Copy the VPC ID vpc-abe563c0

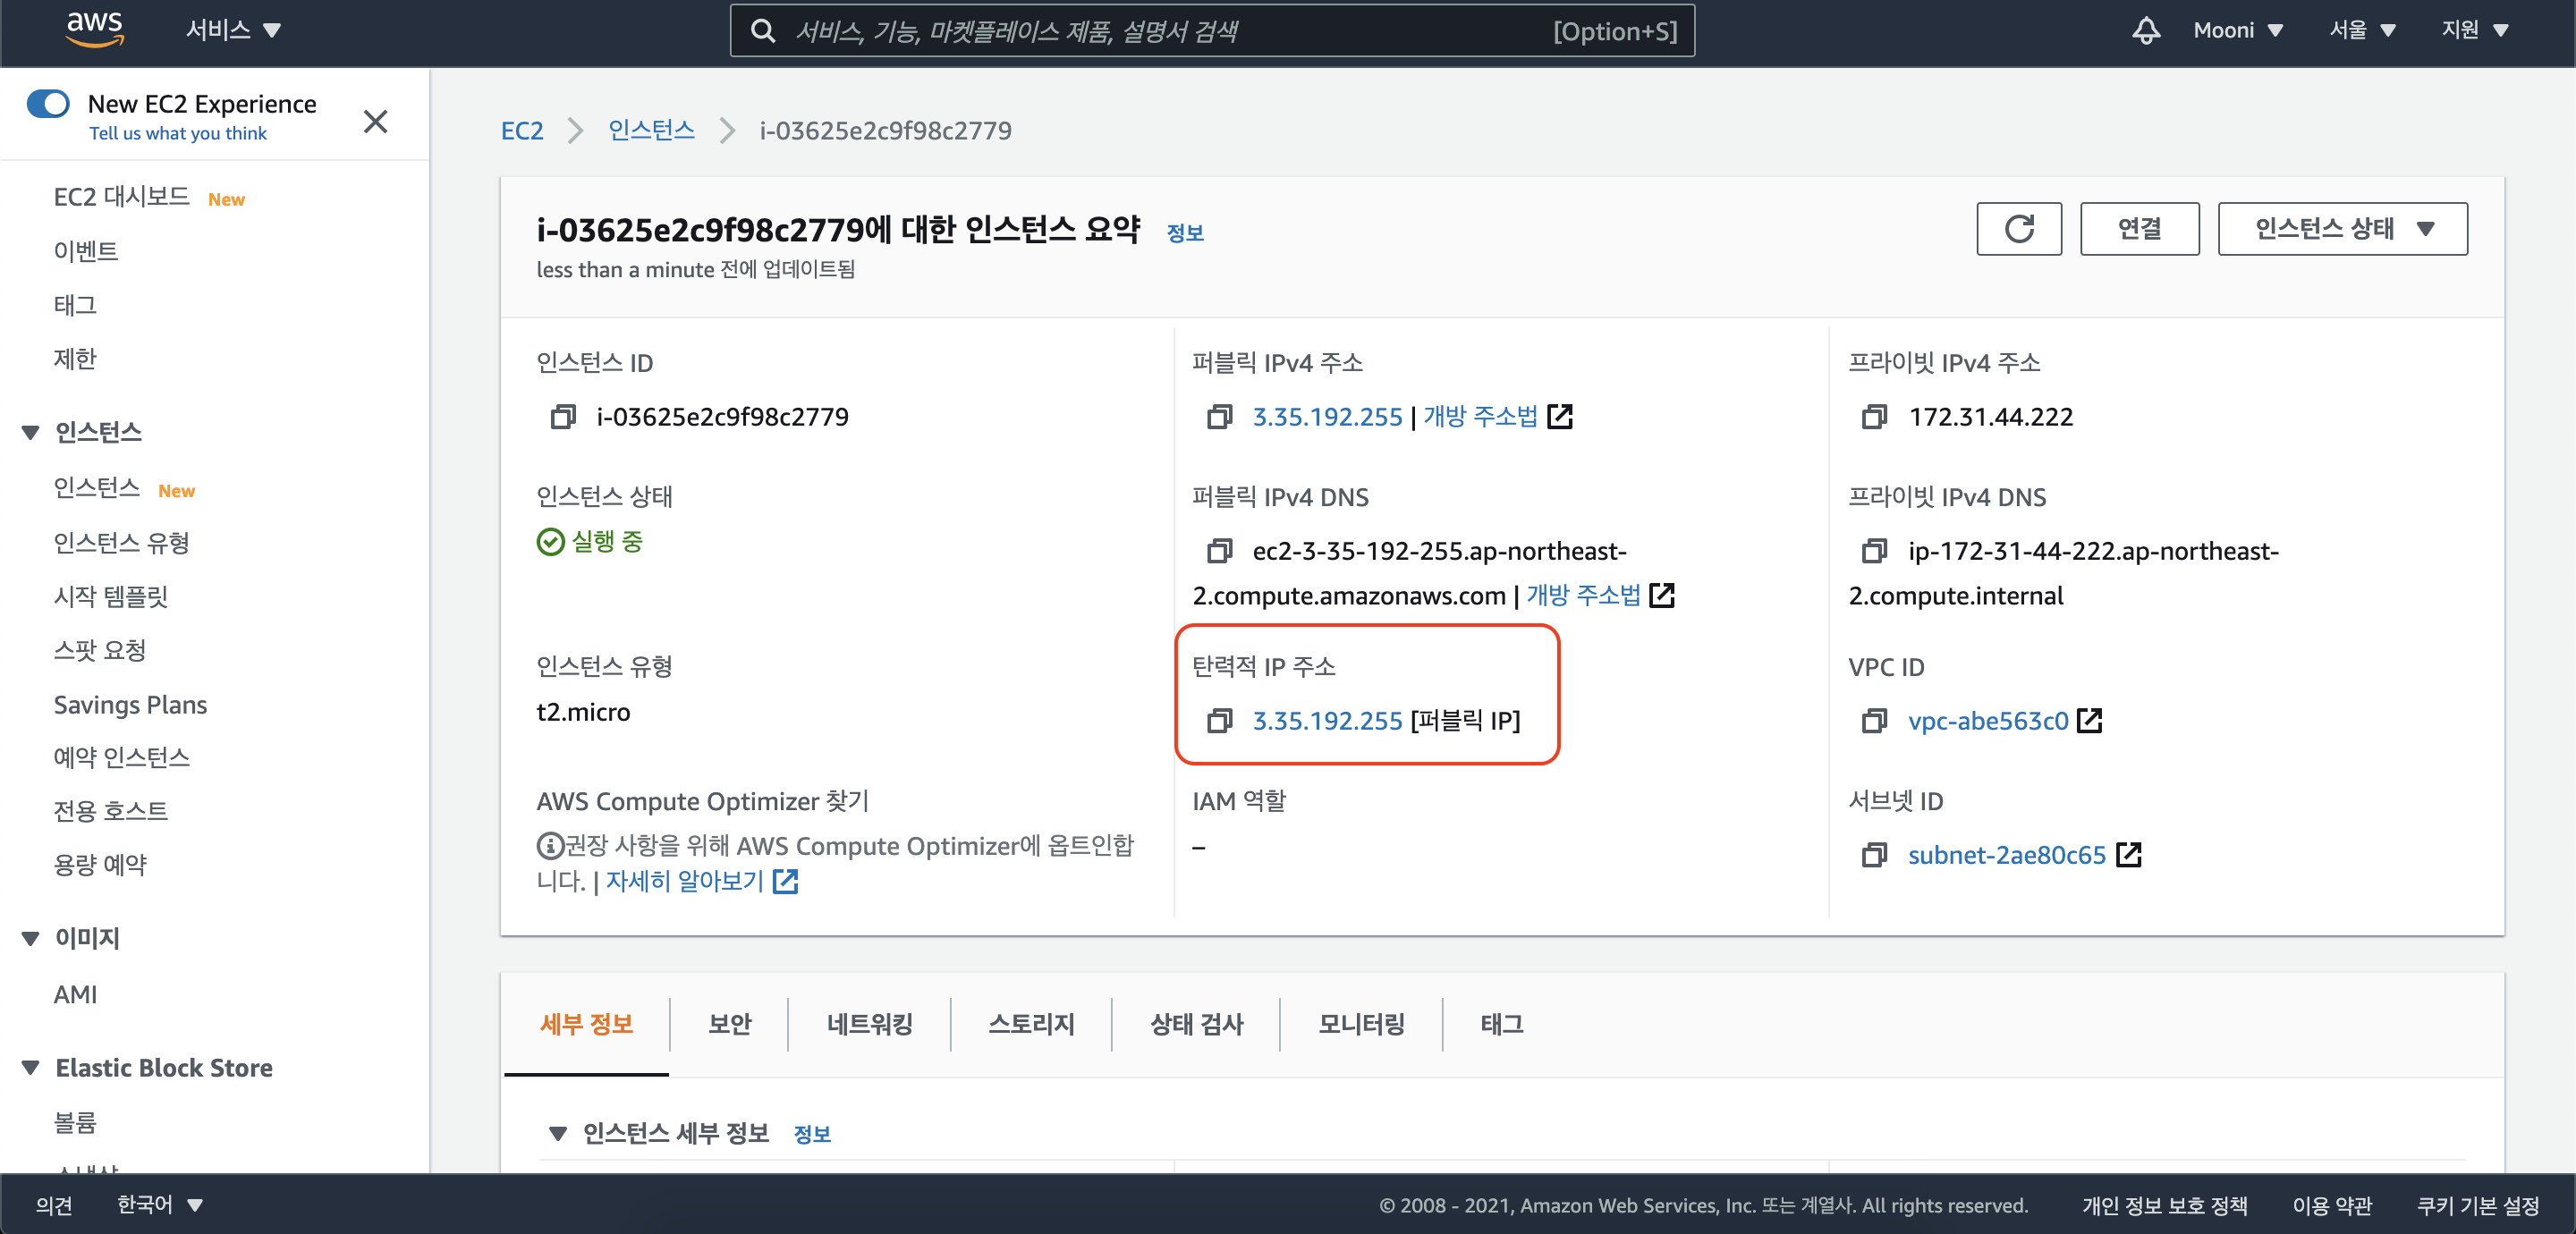[1874, 721]
